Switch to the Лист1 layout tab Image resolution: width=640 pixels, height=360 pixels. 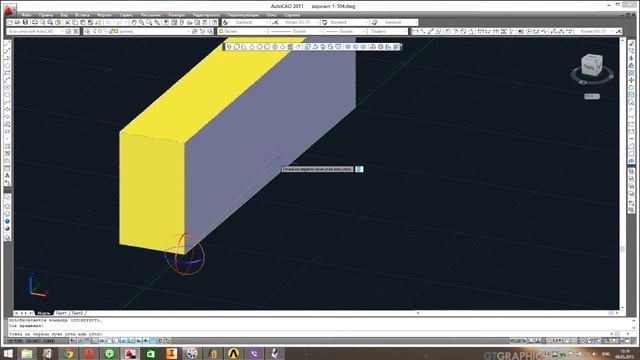coord(61,313)
